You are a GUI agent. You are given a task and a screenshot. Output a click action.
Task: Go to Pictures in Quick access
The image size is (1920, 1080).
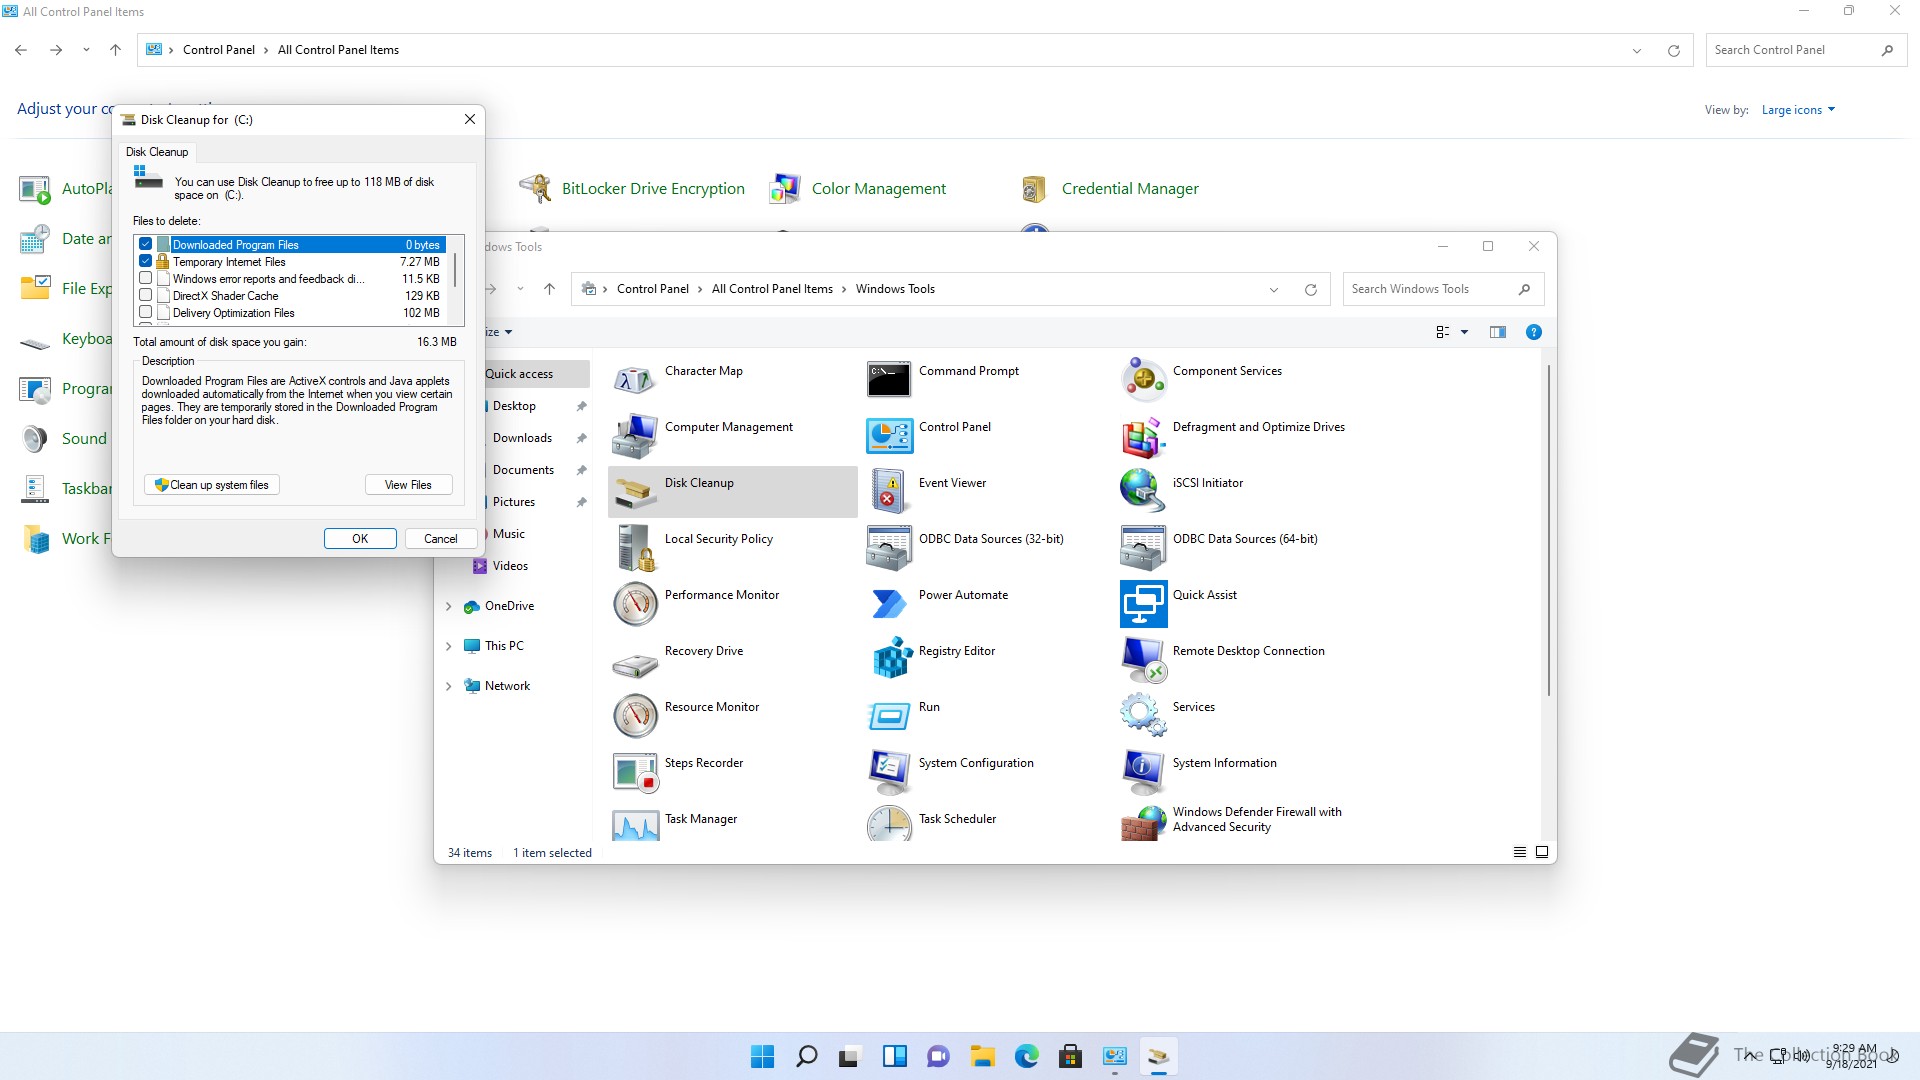[514, 502]
